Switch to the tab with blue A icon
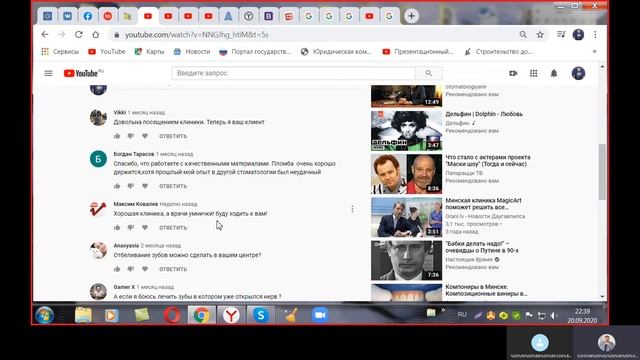This screenshot has width=640, height=360. (228, 16)
